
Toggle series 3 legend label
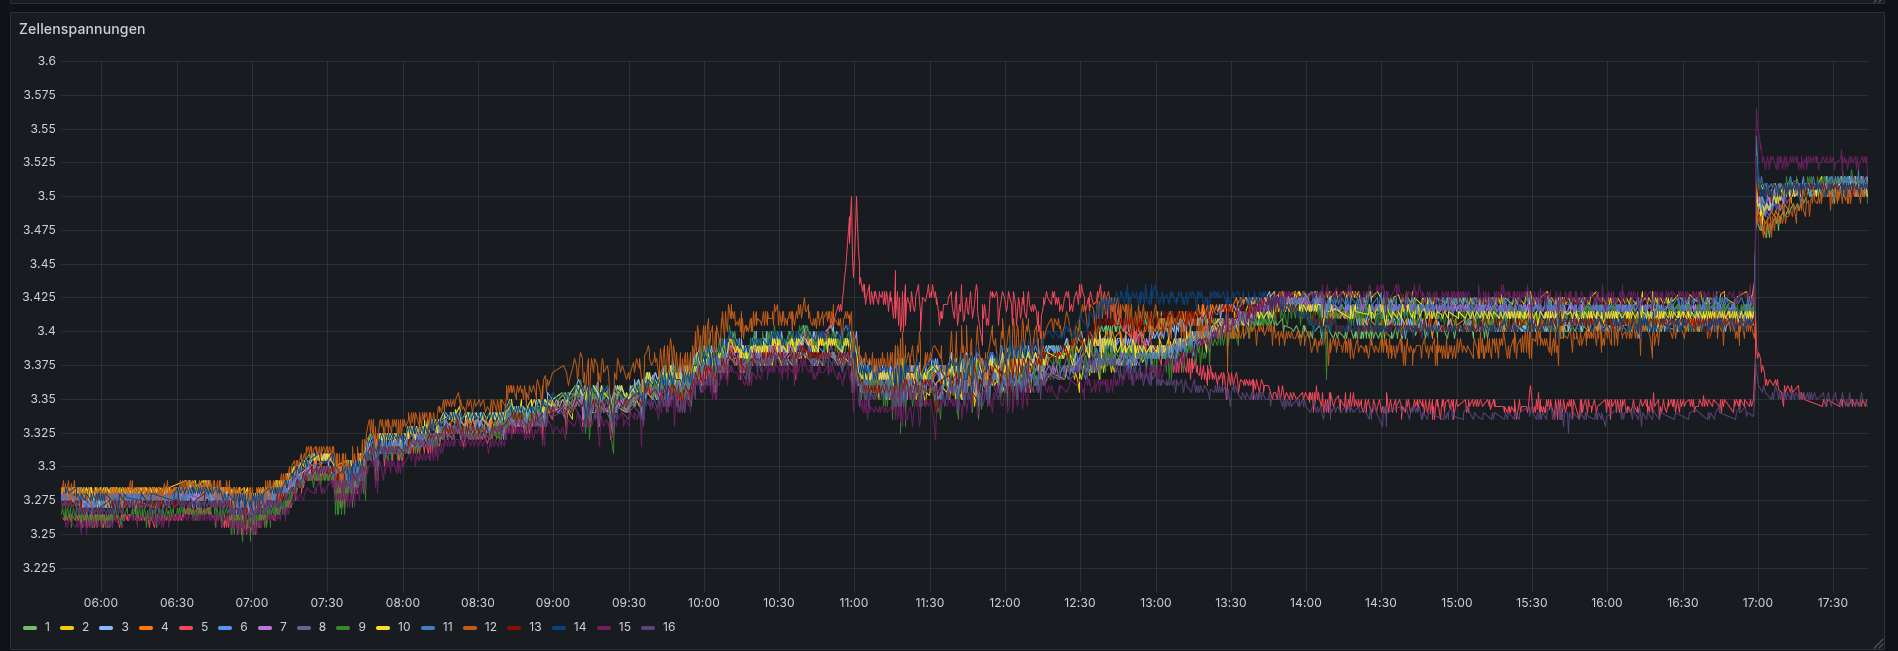pos(125,627)
